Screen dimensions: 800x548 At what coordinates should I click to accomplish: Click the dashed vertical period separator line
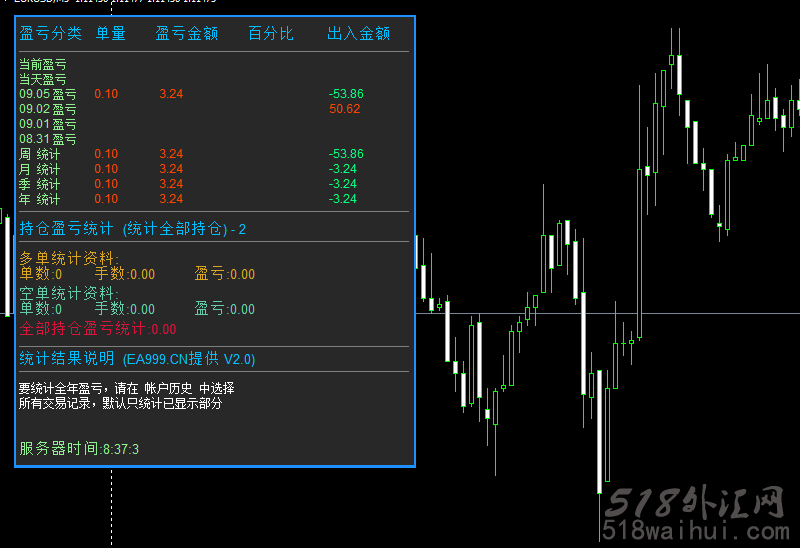[x=111, y=500]
